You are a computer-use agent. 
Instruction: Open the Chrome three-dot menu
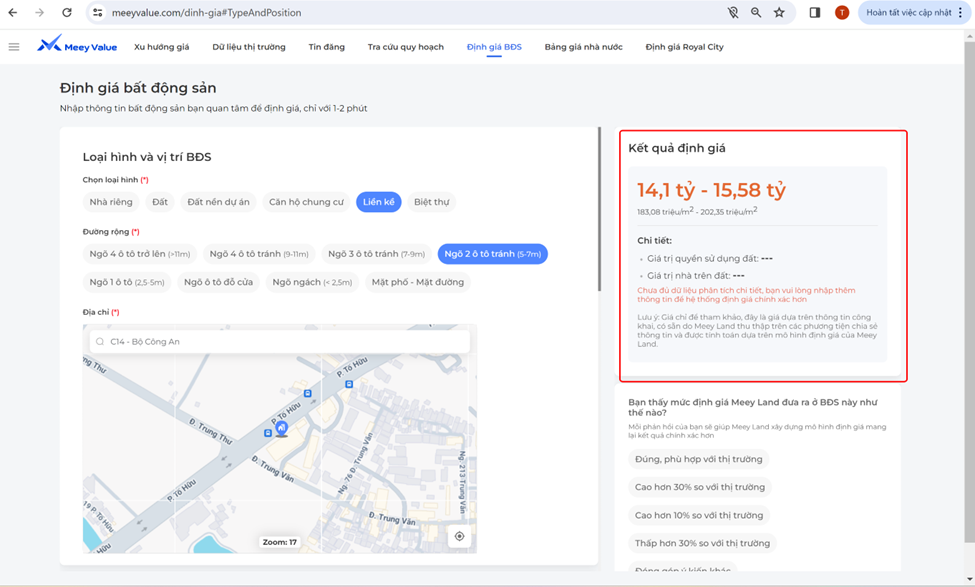pos(960,13)
